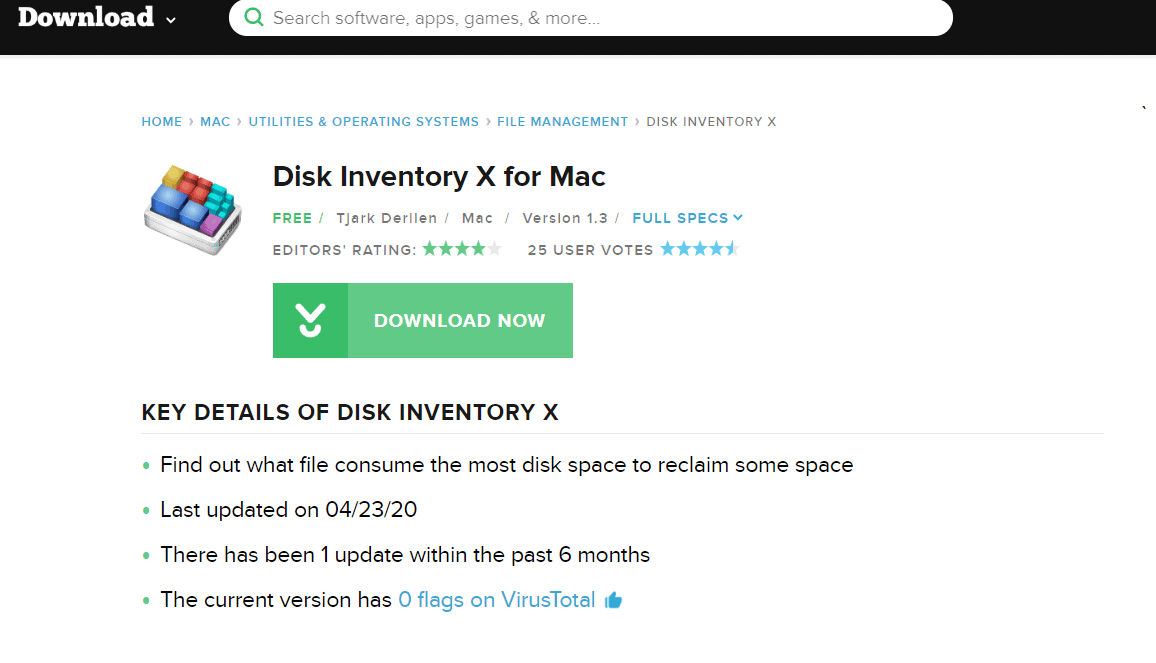The height and width of the screenshot is (663, 1156).
Task: Click the blue user votes stars
Action: [699, 249]
